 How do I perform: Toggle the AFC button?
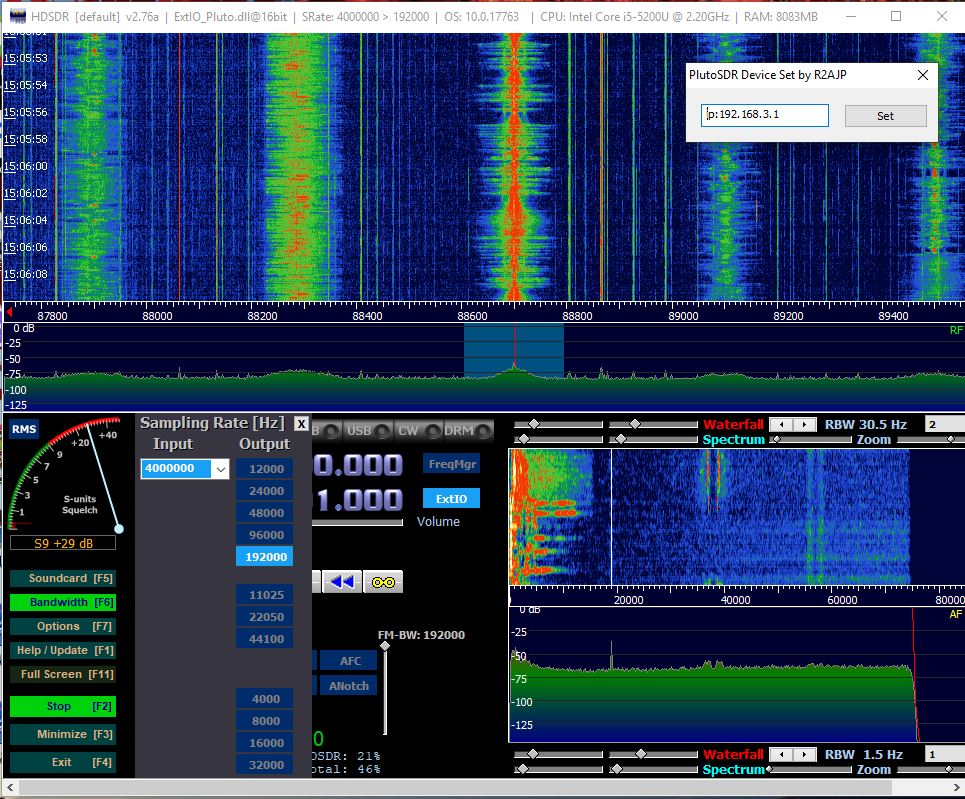[x=350, y=661]
